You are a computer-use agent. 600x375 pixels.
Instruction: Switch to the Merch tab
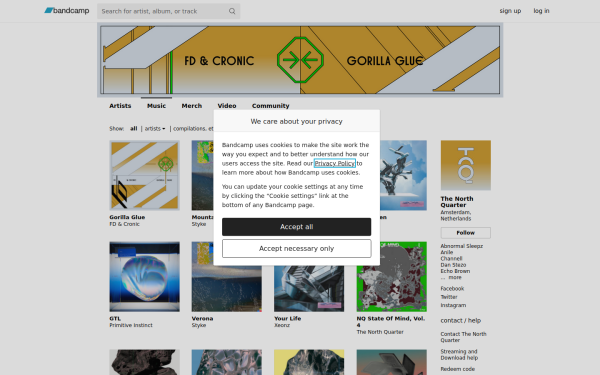[x=192, y=106]
